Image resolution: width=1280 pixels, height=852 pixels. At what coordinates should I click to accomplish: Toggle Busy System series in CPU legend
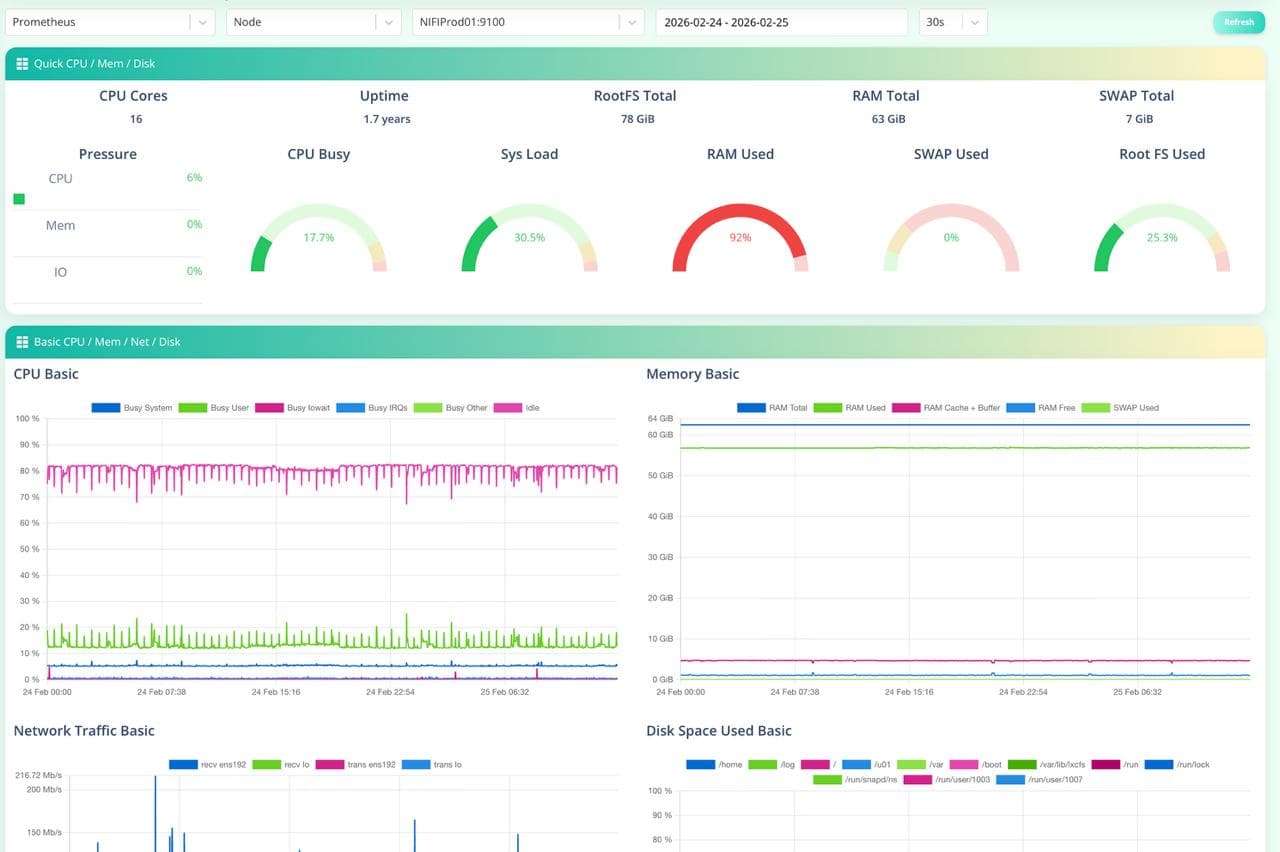[x=132, y=408]
